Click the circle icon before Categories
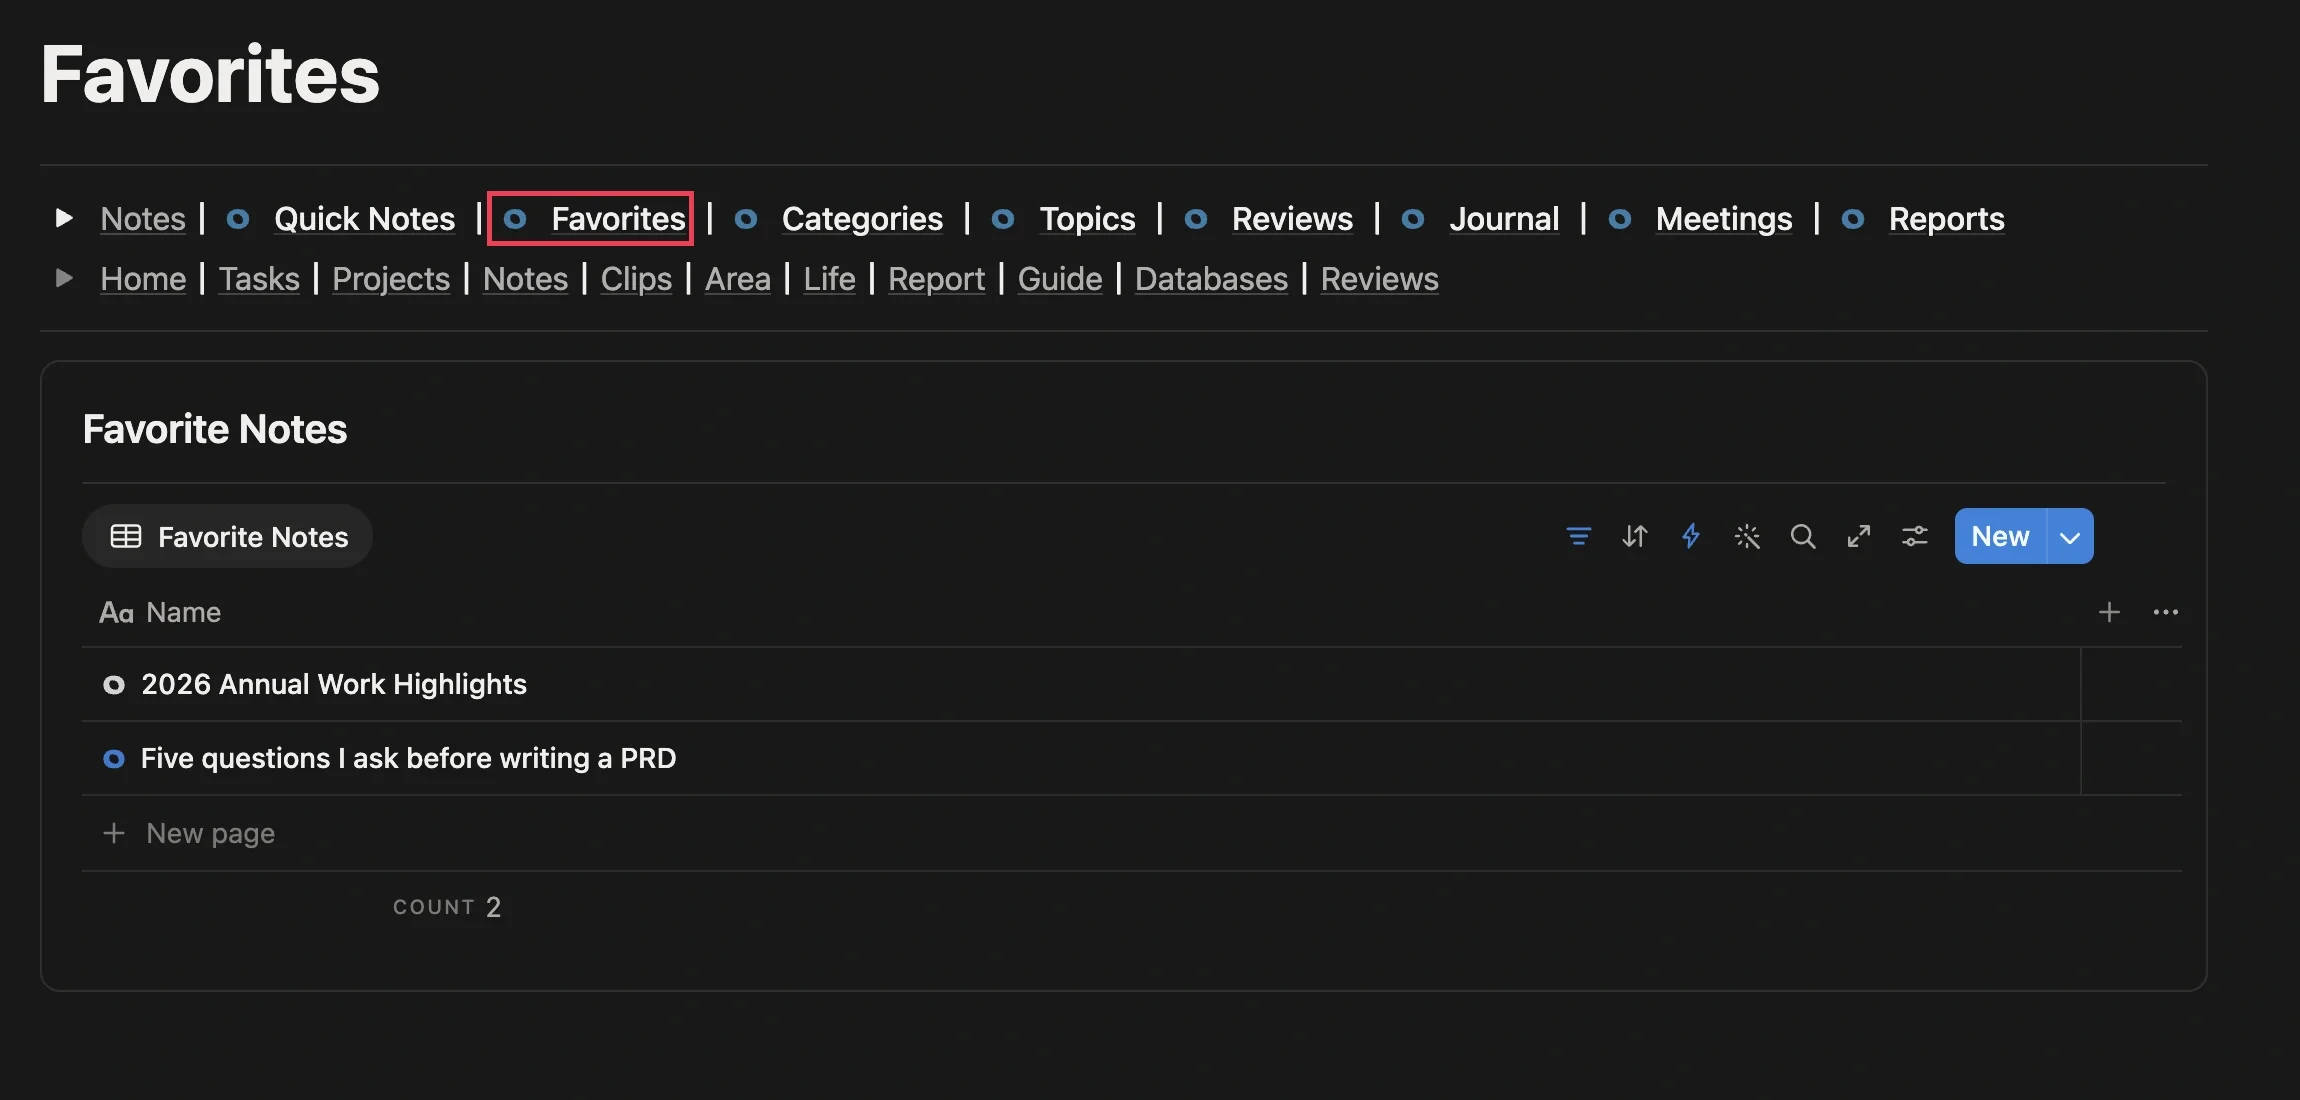The width and height of the screenshot is (2300, 1100). [x=746, y=219]
